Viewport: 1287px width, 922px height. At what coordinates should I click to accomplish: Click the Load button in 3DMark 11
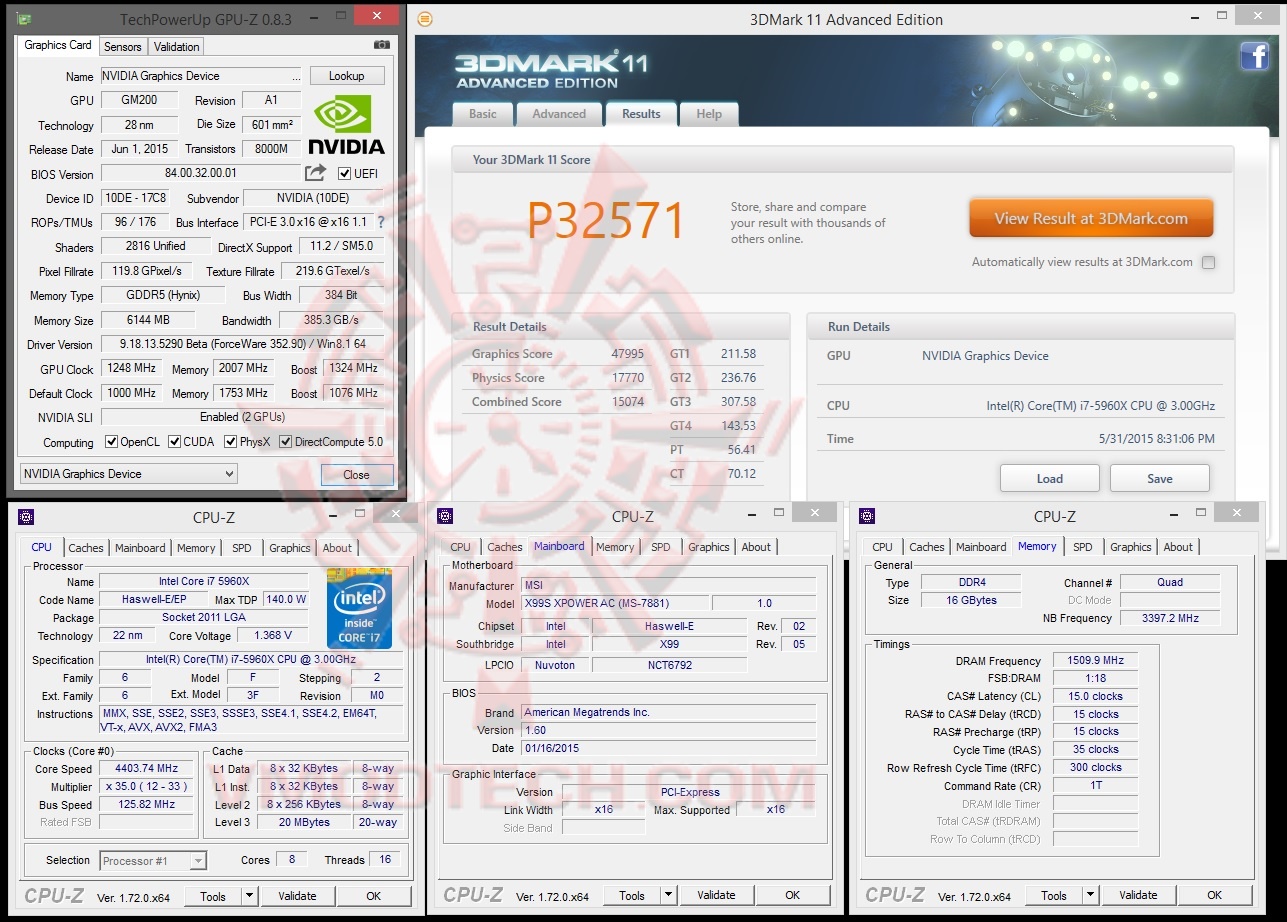click(1050, 478)
